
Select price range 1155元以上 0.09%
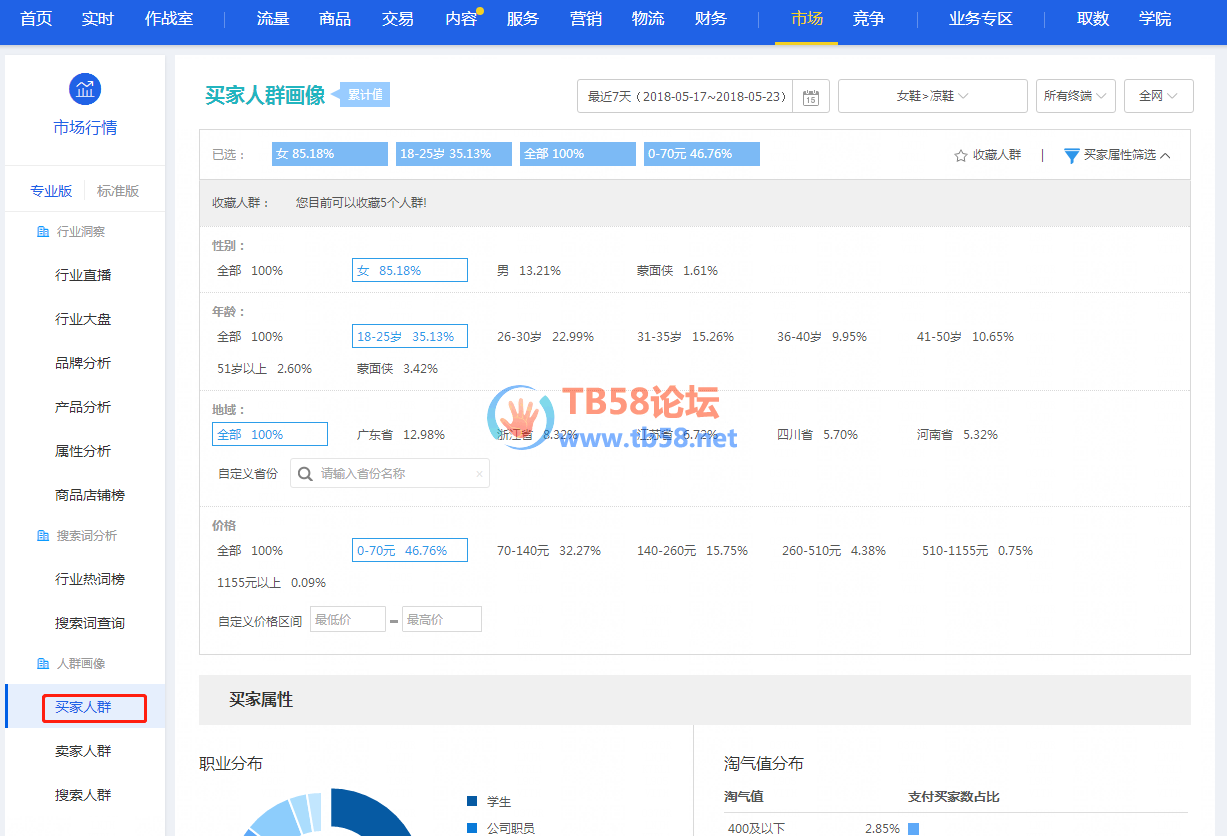271,583
